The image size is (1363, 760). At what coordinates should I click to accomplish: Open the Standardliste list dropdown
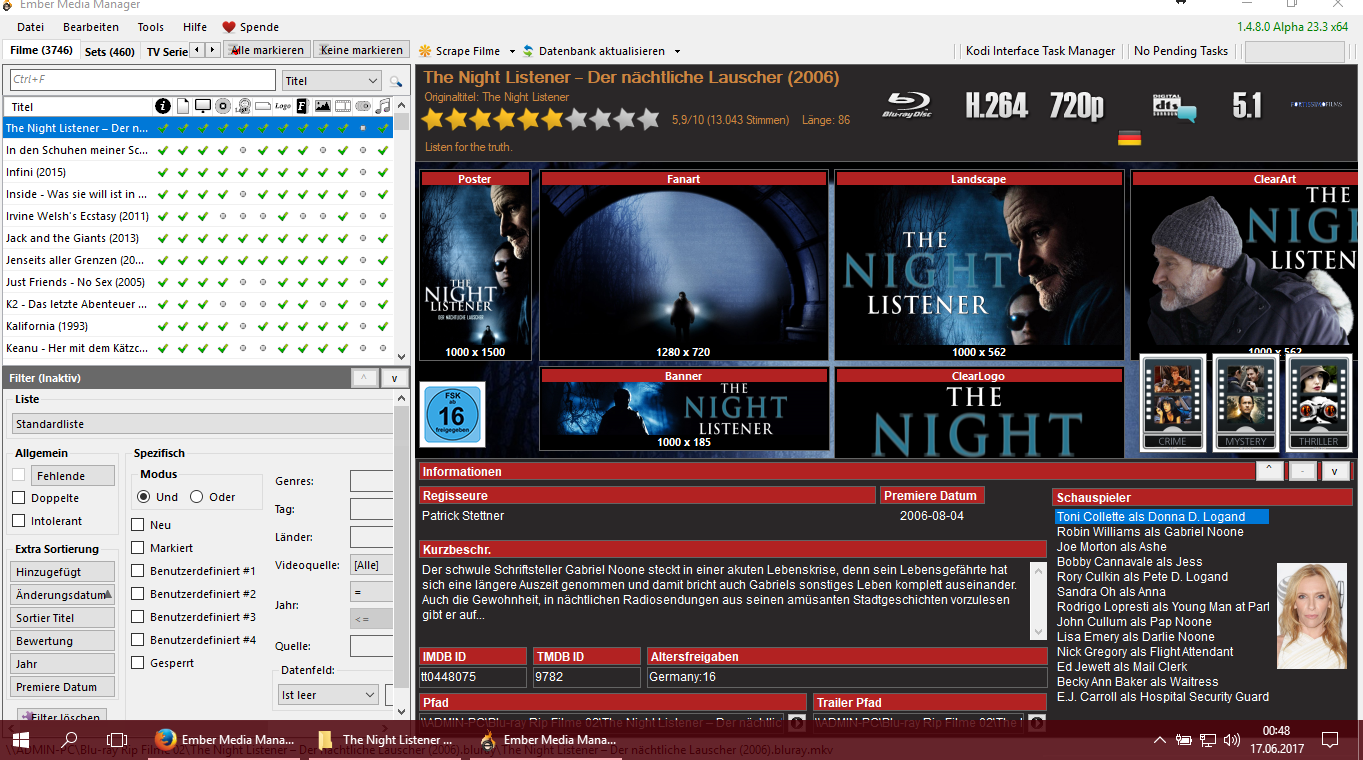[x=203, y=424]
